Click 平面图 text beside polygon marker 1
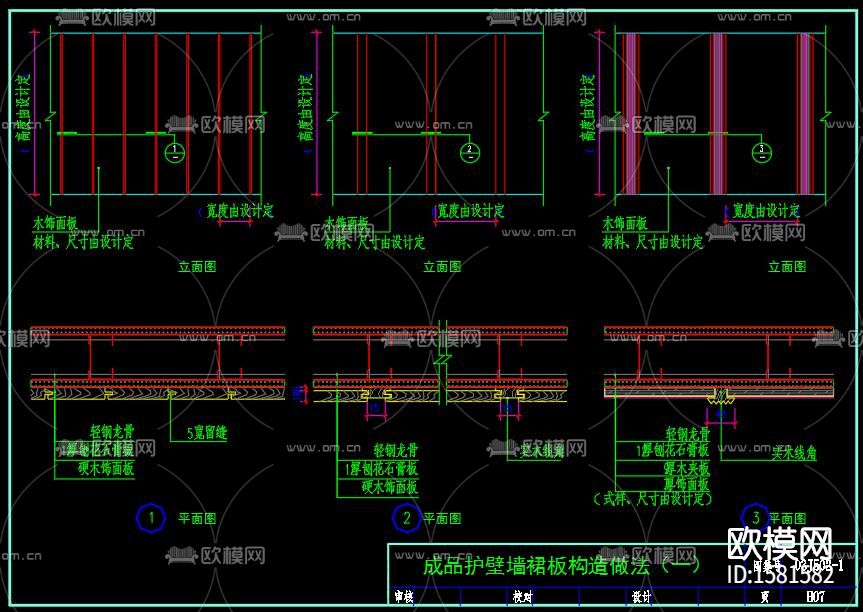The image size is (863, 612). click(197, 518)
